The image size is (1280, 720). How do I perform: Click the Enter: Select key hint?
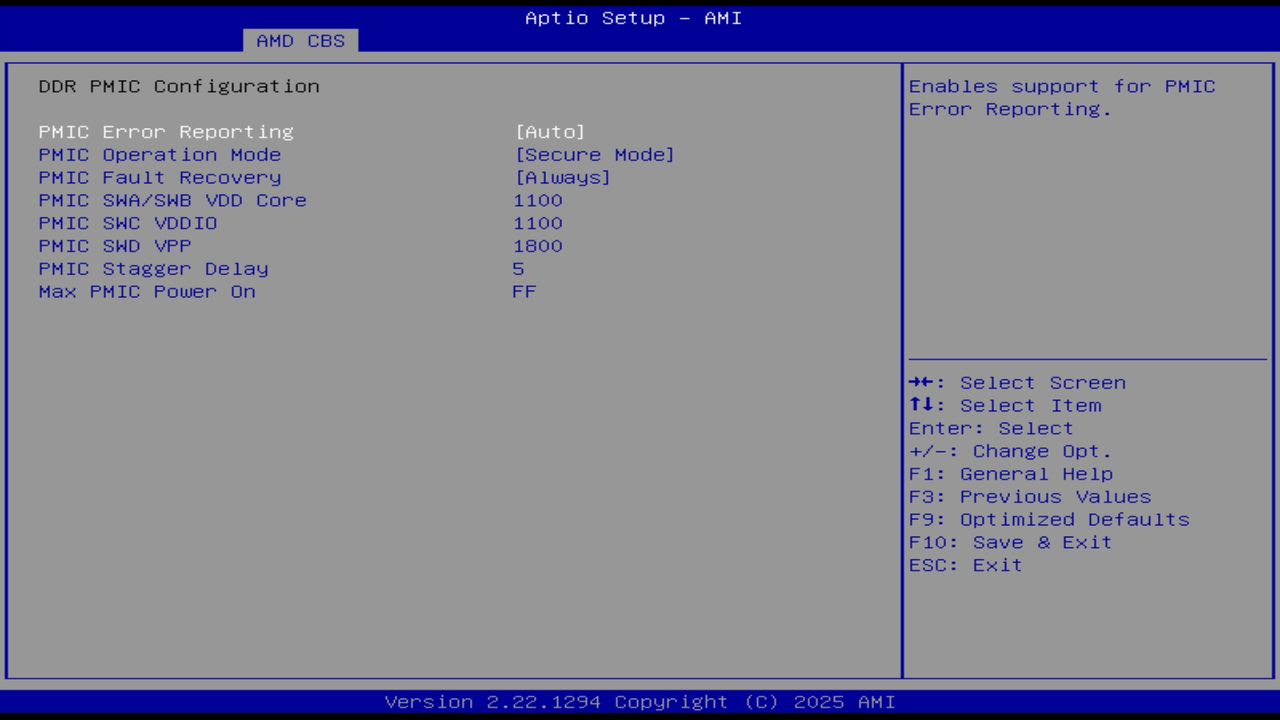(991, 428)
